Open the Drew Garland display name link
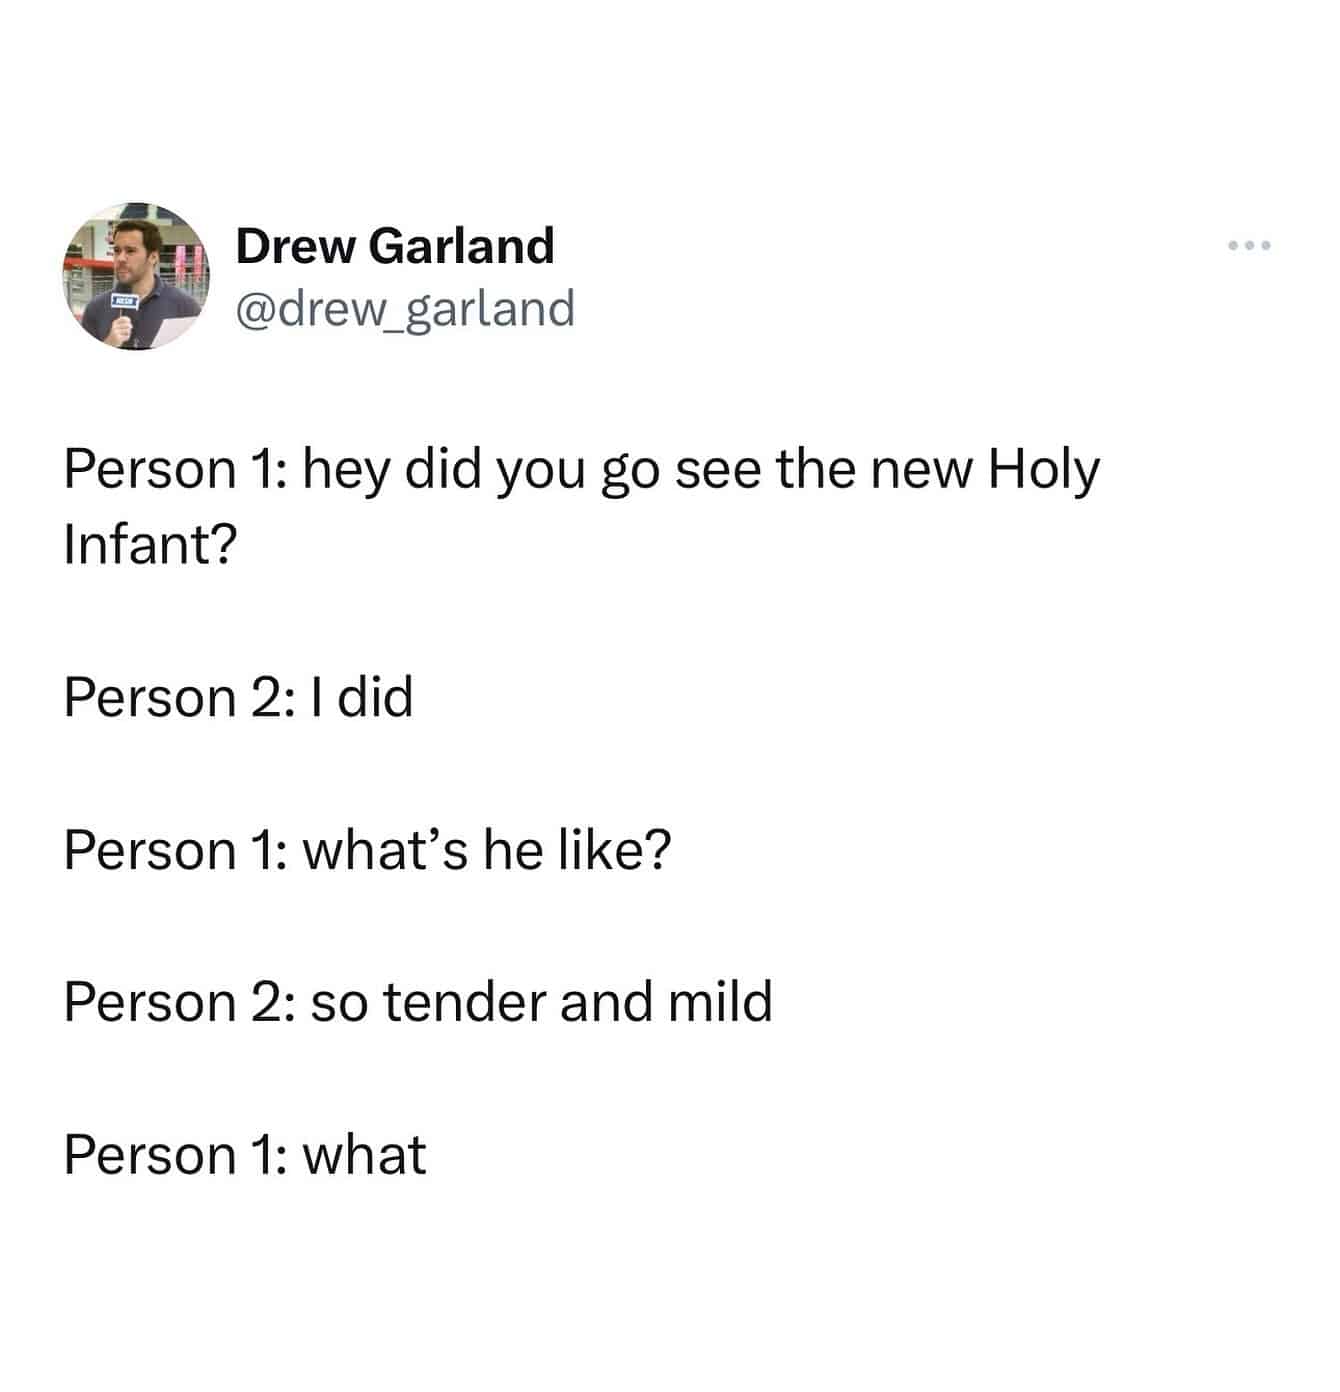The image size is (1340, 1392). [x=395, y=246]
